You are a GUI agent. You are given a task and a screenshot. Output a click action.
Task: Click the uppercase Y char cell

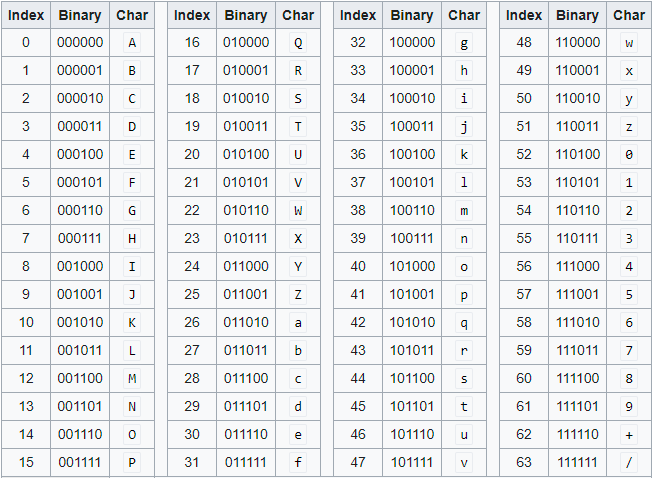pyautogui.click(x=298, y=266)
